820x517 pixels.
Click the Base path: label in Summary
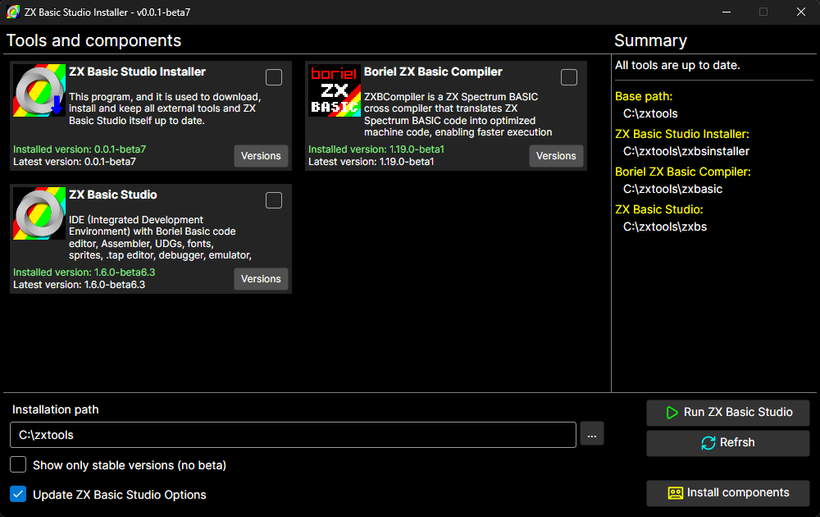click(x=644, y=96)
